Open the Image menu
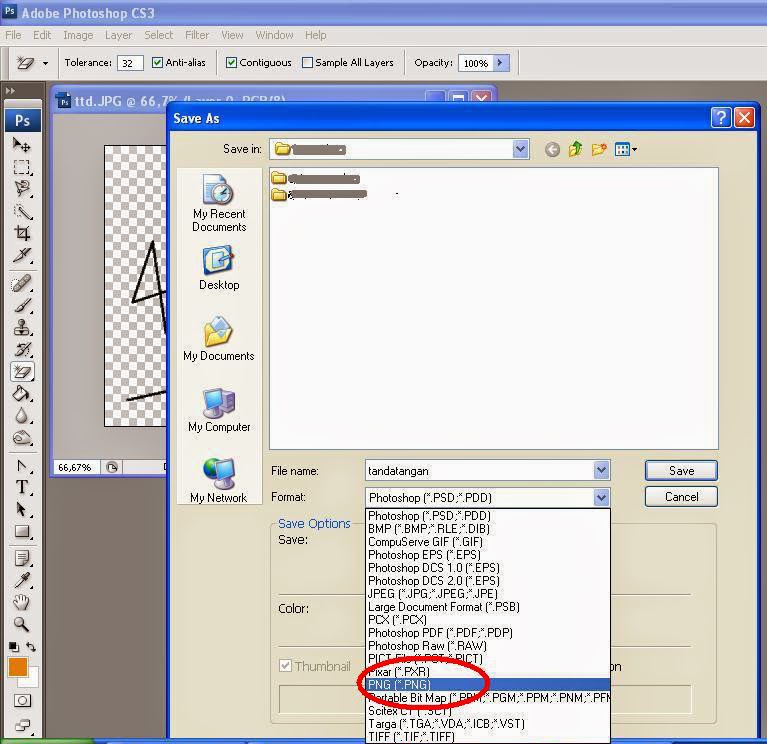Viewport: 767px width, 744px height. click(78, 35)
